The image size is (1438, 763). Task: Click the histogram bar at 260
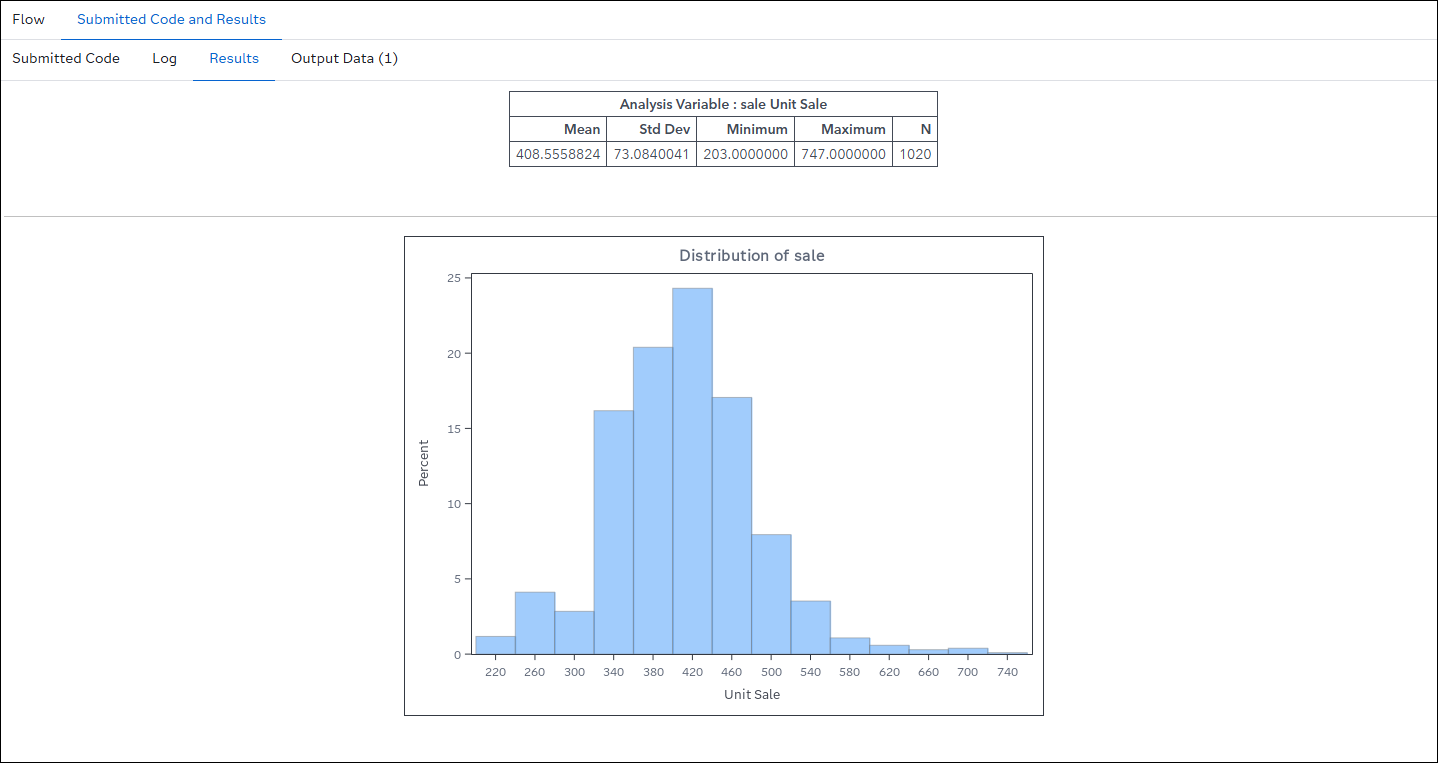coord(535,623)
